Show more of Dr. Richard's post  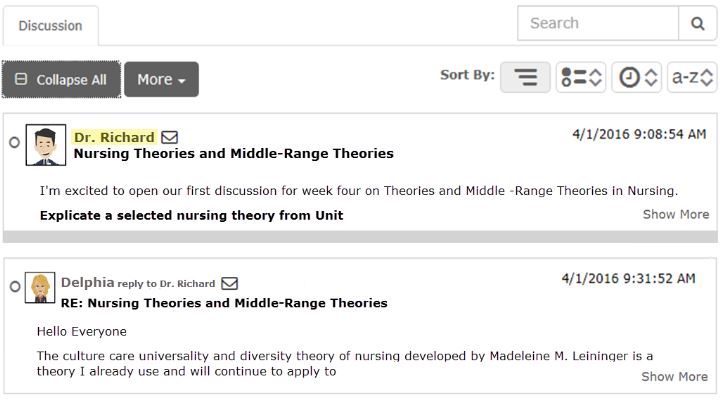tap(675, 214)
